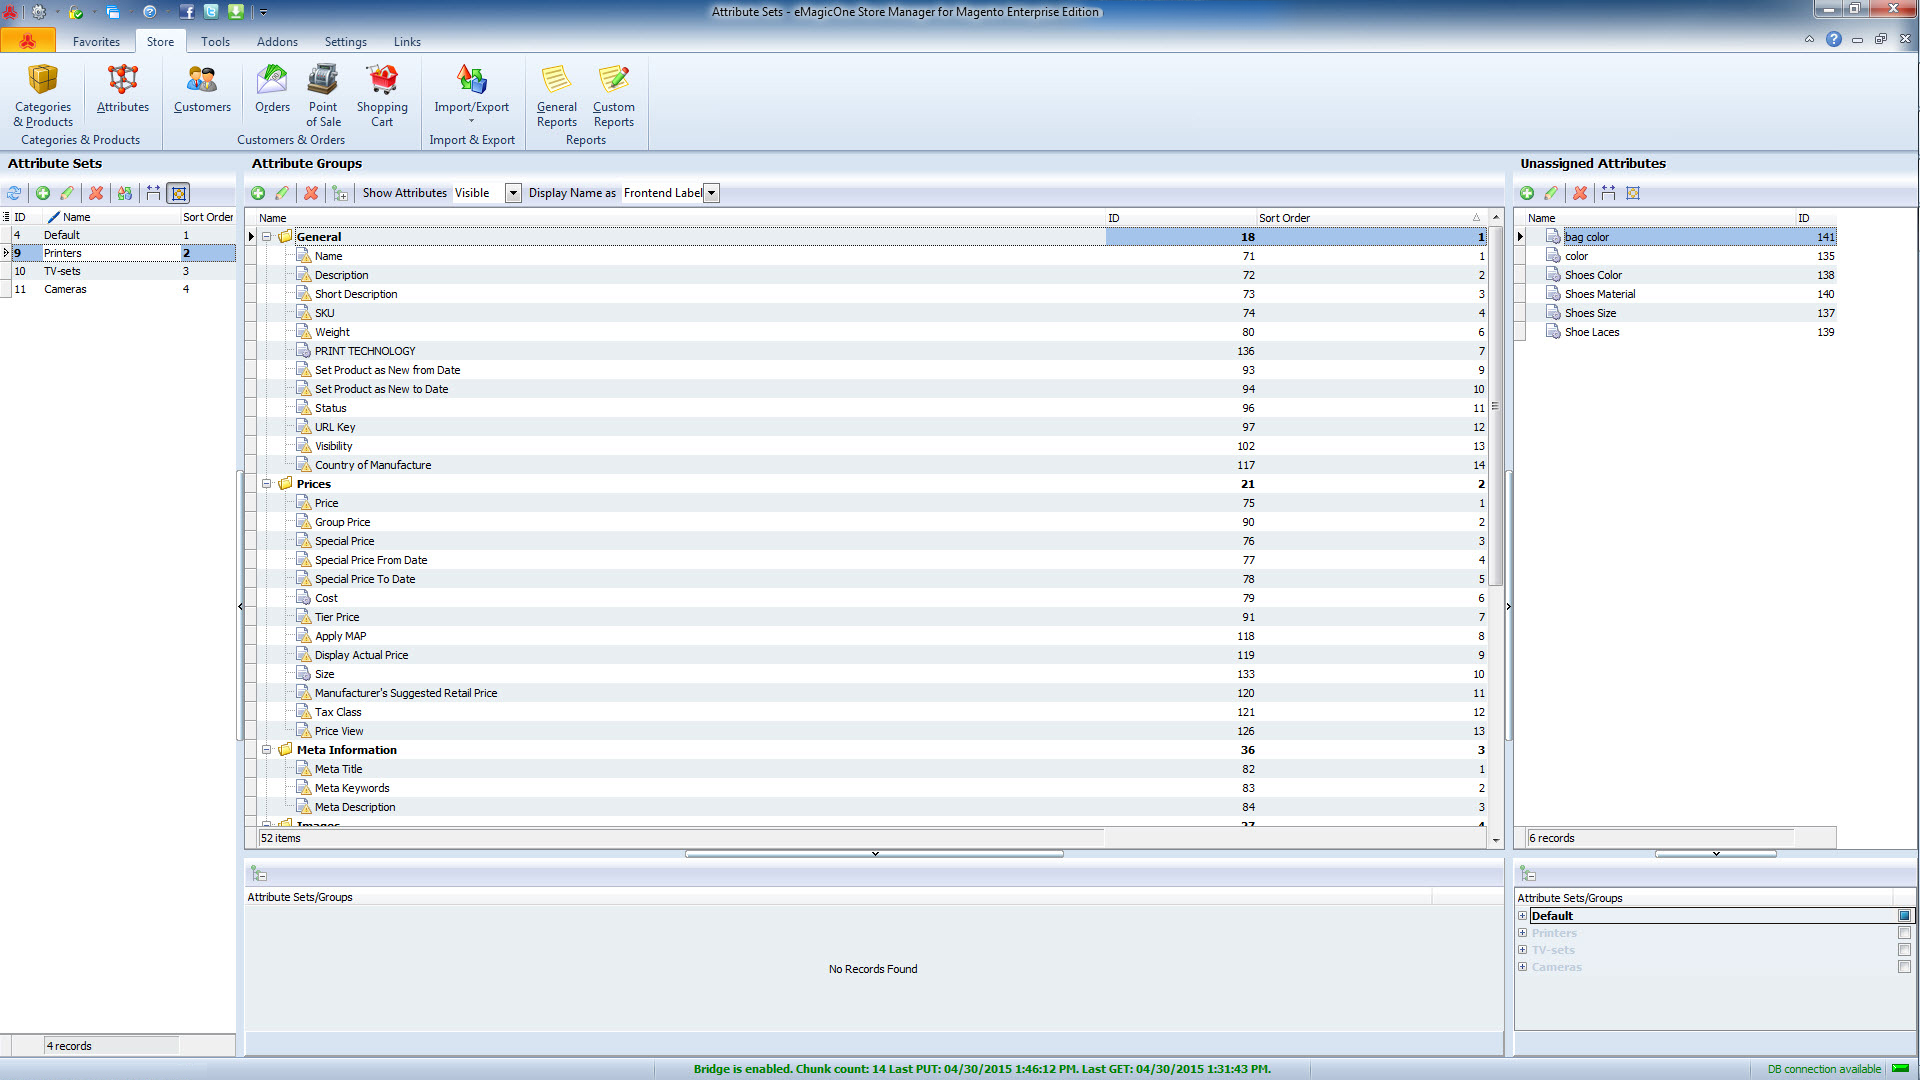Open Custom Reports
Screen dimensions: 1920x1080
pos(613,96)
